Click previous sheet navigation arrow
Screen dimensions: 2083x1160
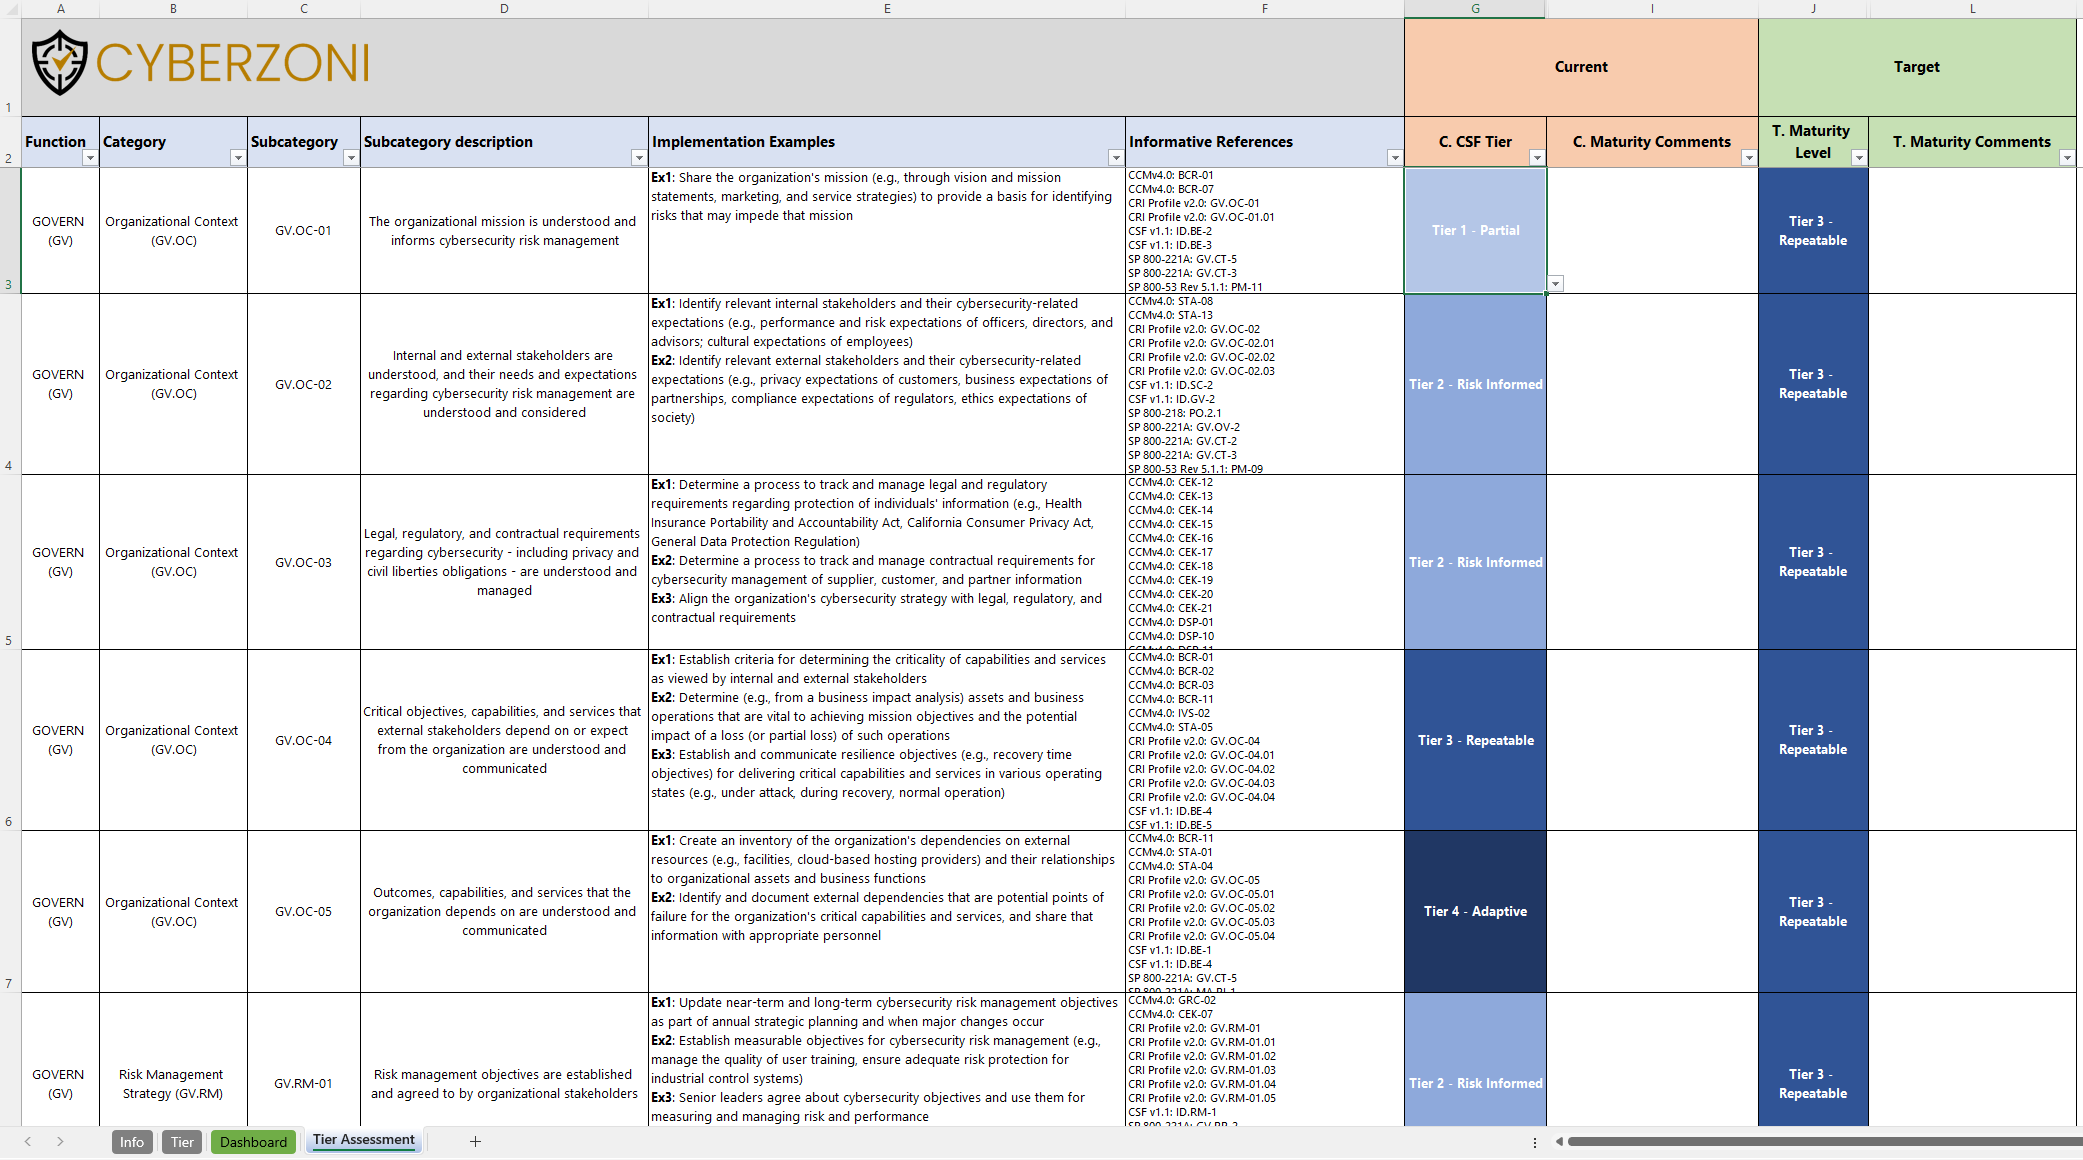click(x=28, y=1141)
